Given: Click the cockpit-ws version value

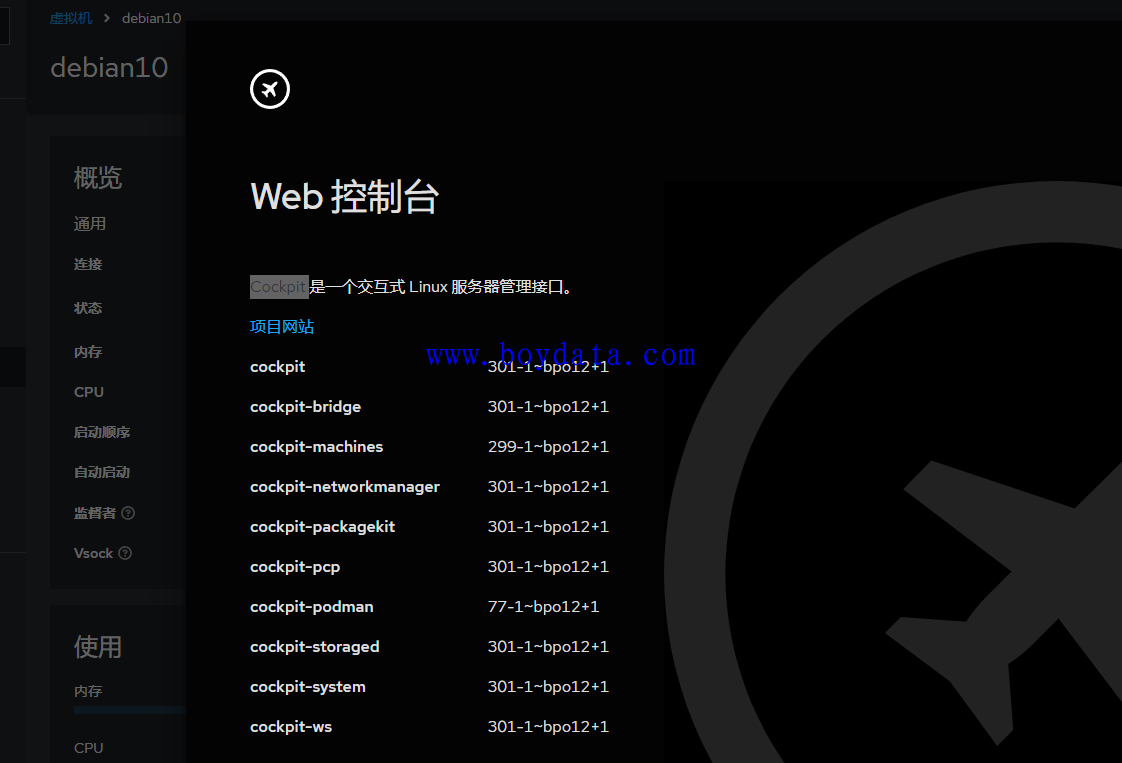Looking at the screenshot, I should tap(548, 726).
